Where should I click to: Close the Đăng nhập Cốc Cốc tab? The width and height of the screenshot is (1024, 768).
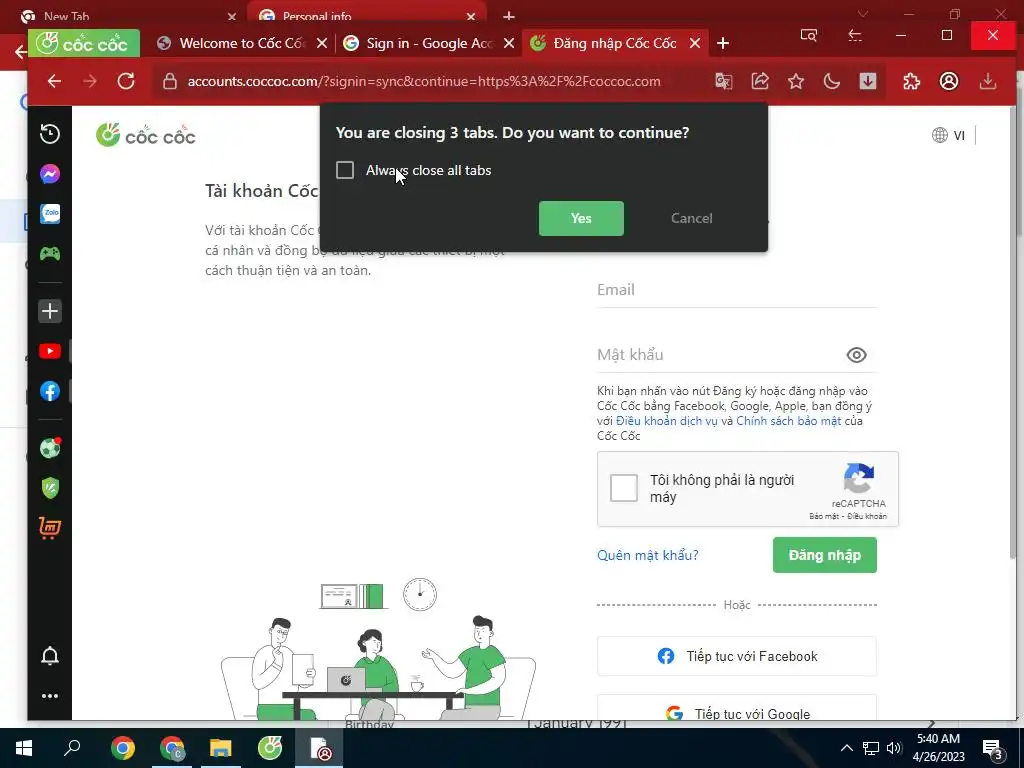click(695, 43)
